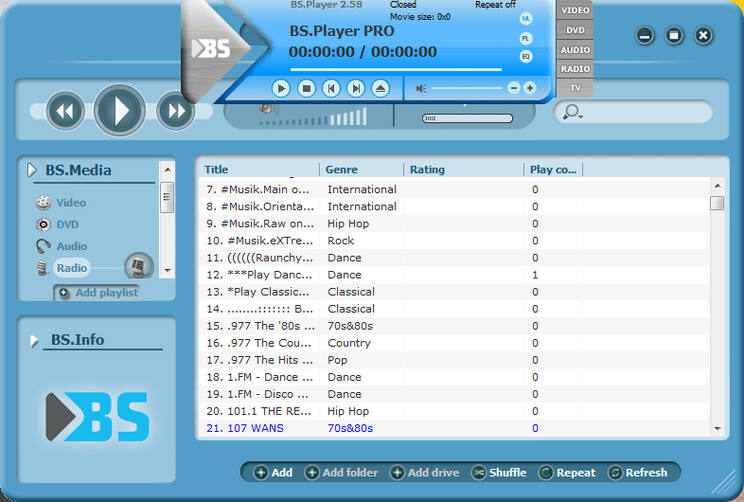This screenshot has height=502, width=744.
Task: Click the BS.Player volume slider line
Action: click(x=466, y=88)
